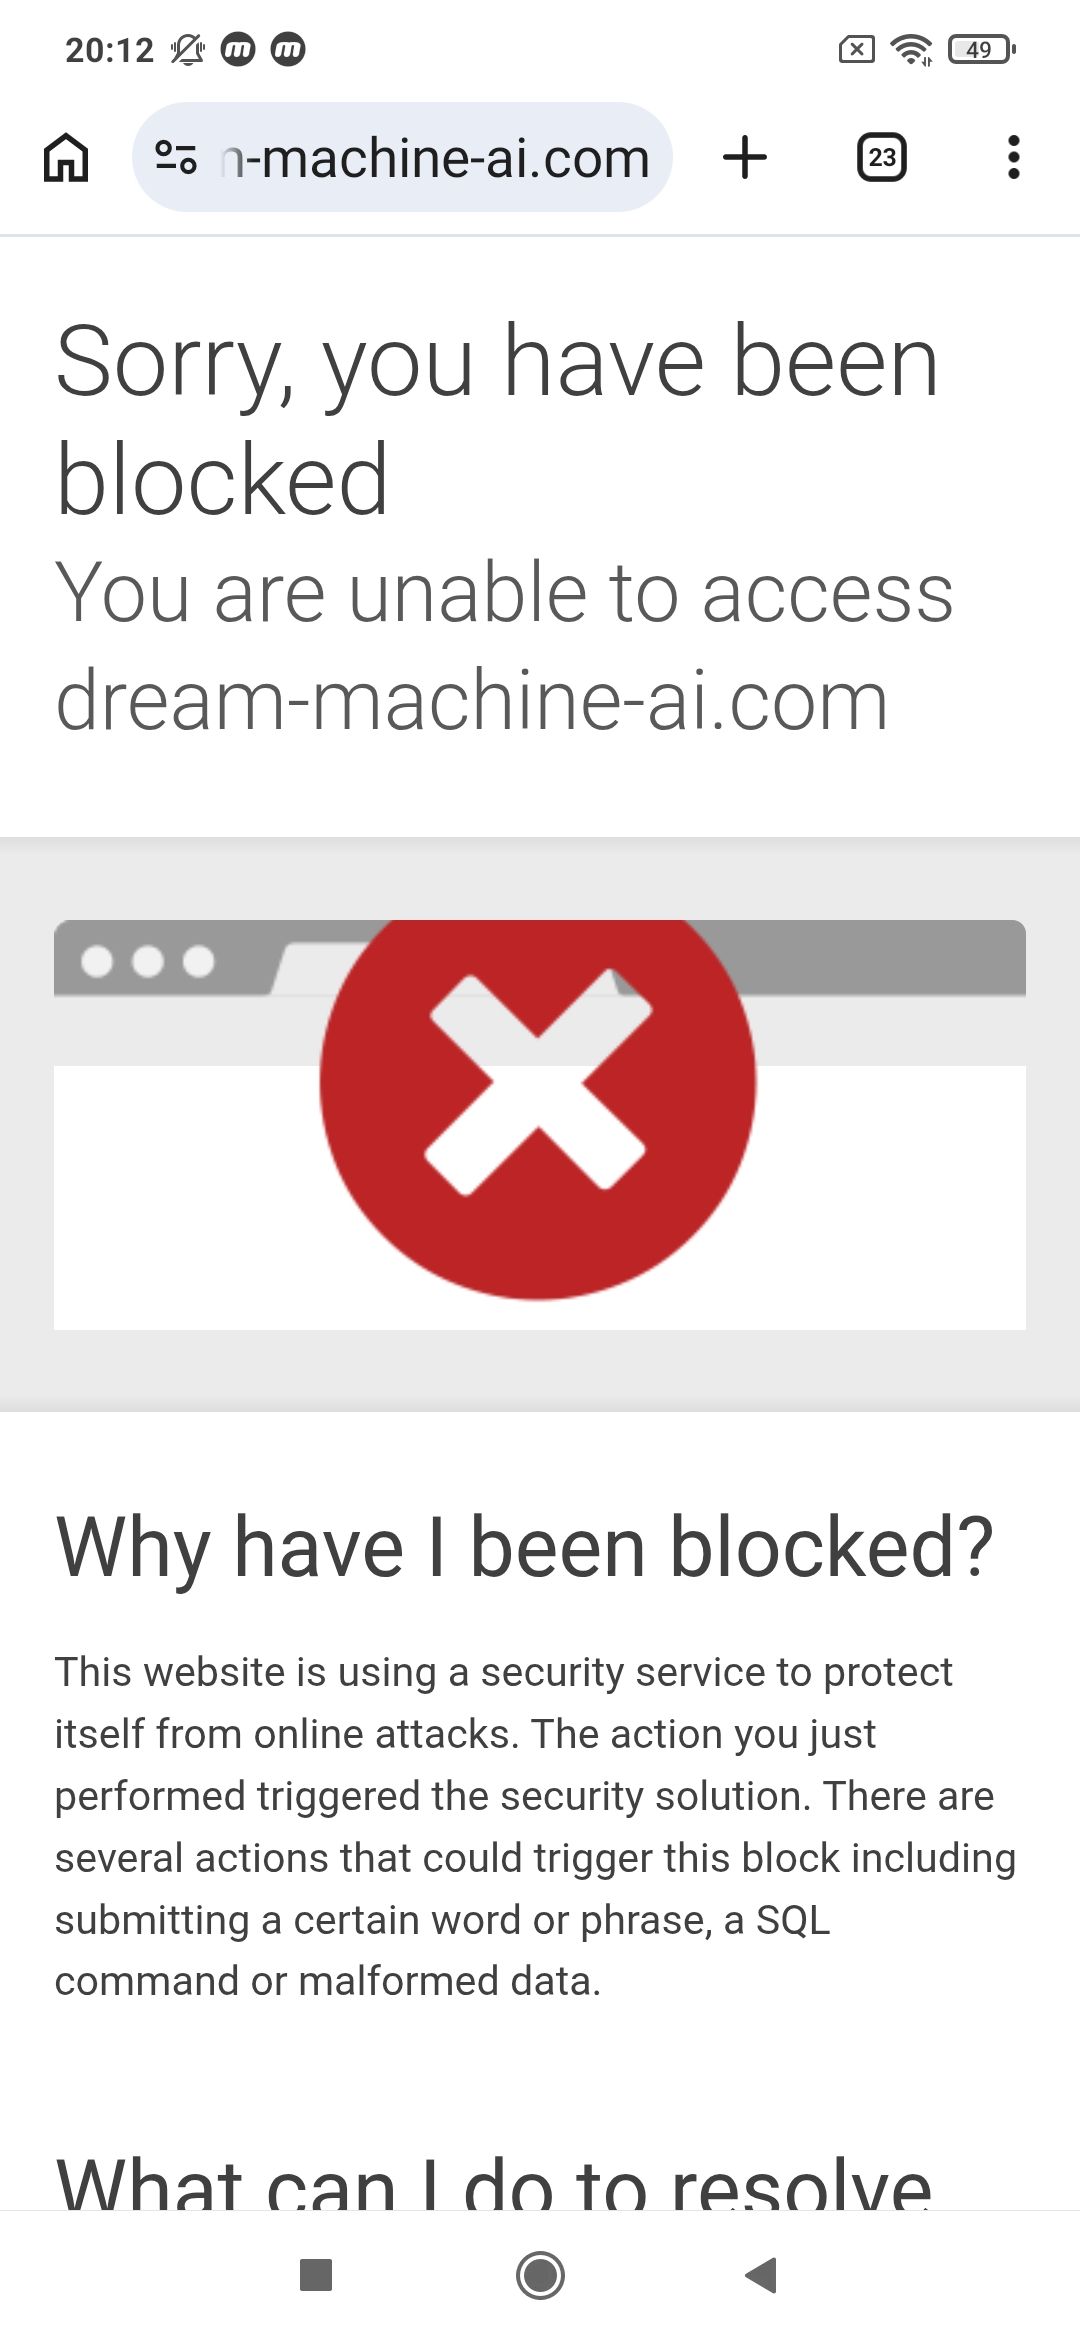Tap the 'Sorry, you have been blocked' heading
The width and height of the screenshot is (1080, 2340).
[497, 419]
